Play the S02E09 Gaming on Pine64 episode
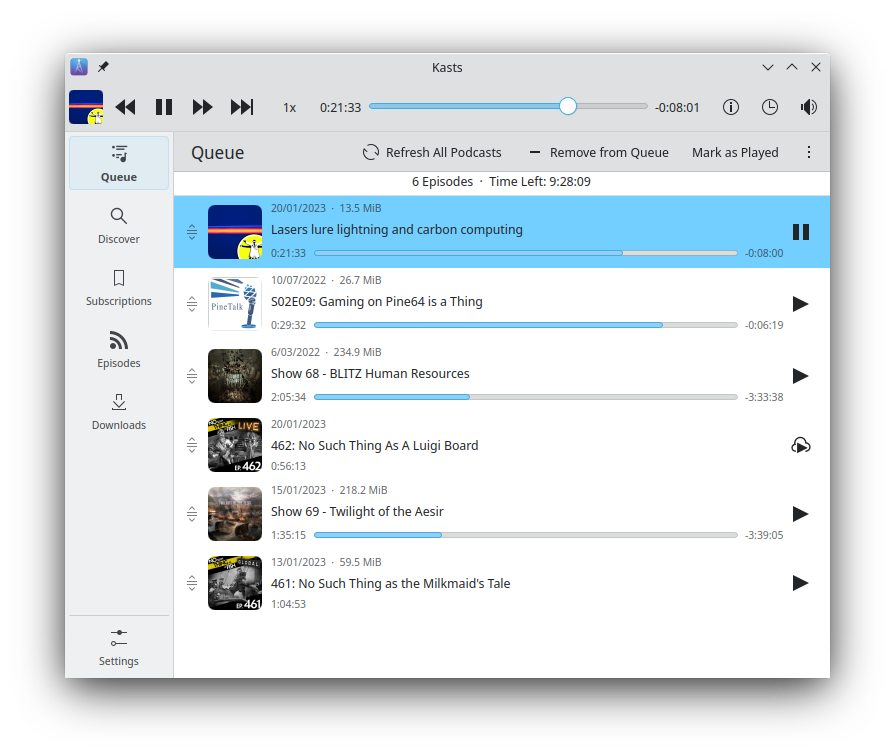Screen dimensions: 895x755 [x=800, y=304]
